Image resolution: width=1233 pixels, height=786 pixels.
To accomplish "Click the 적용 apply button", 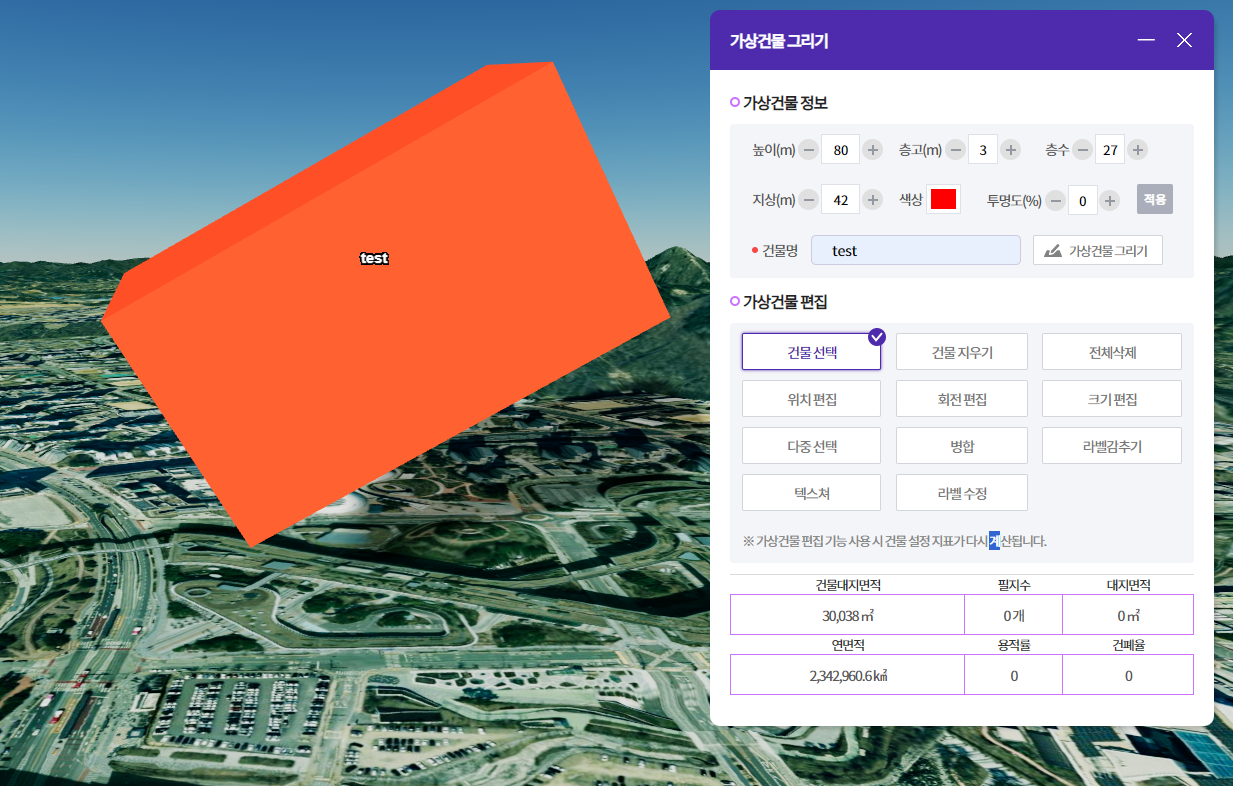I will point(1155,199).
